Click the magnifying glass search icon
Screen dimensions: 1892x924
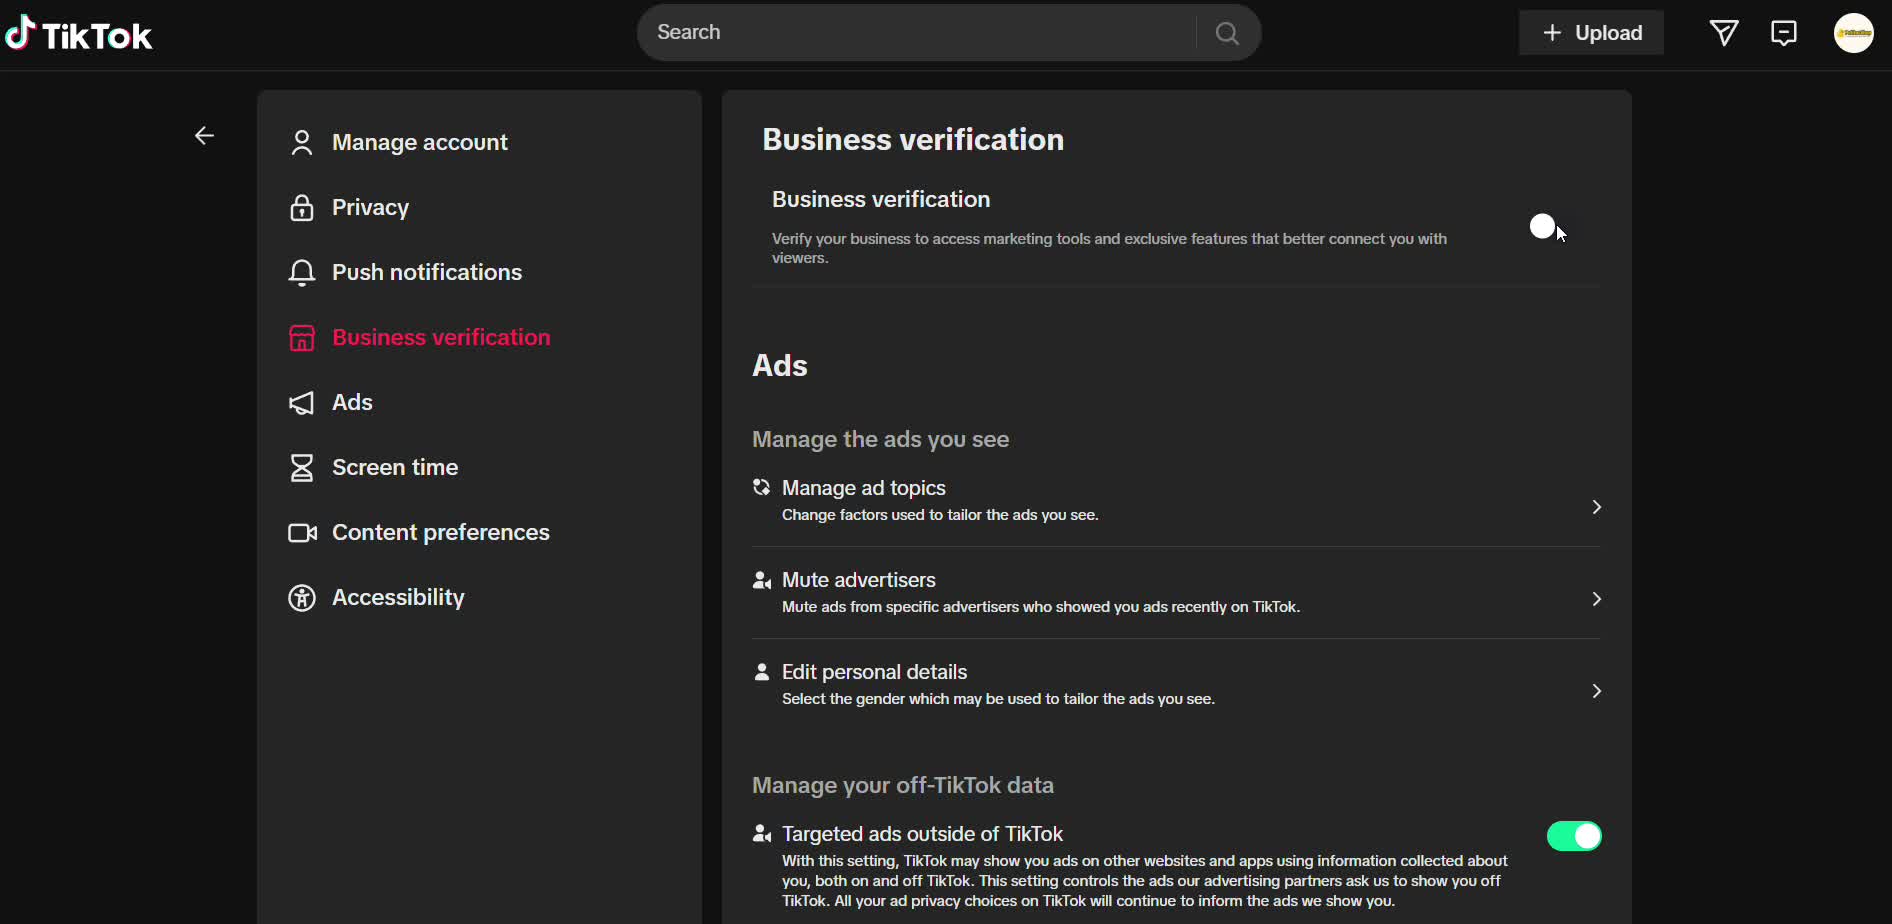click(x=1227, y=33)
